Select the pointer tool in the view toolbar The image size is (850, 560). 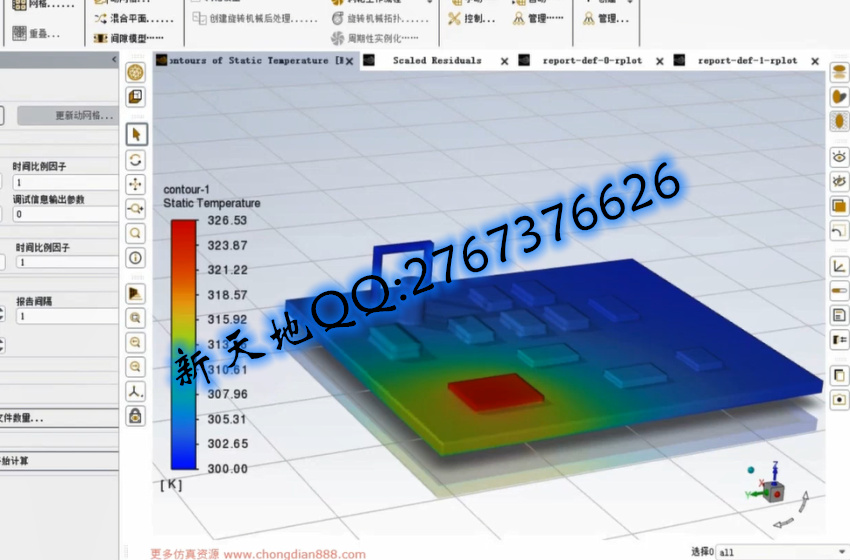(x=136, y=134)
